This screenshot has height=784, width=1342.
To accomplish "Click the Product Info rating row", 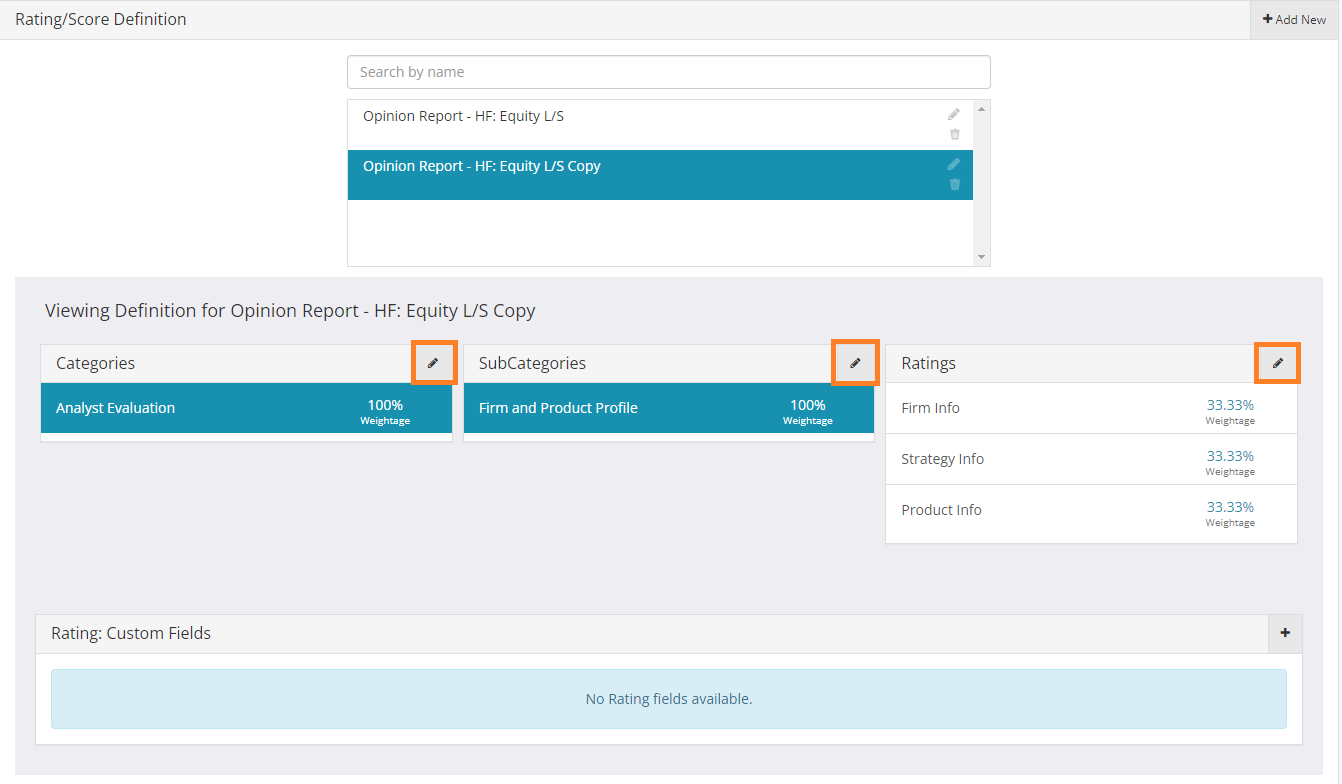I will point(1091,510).
